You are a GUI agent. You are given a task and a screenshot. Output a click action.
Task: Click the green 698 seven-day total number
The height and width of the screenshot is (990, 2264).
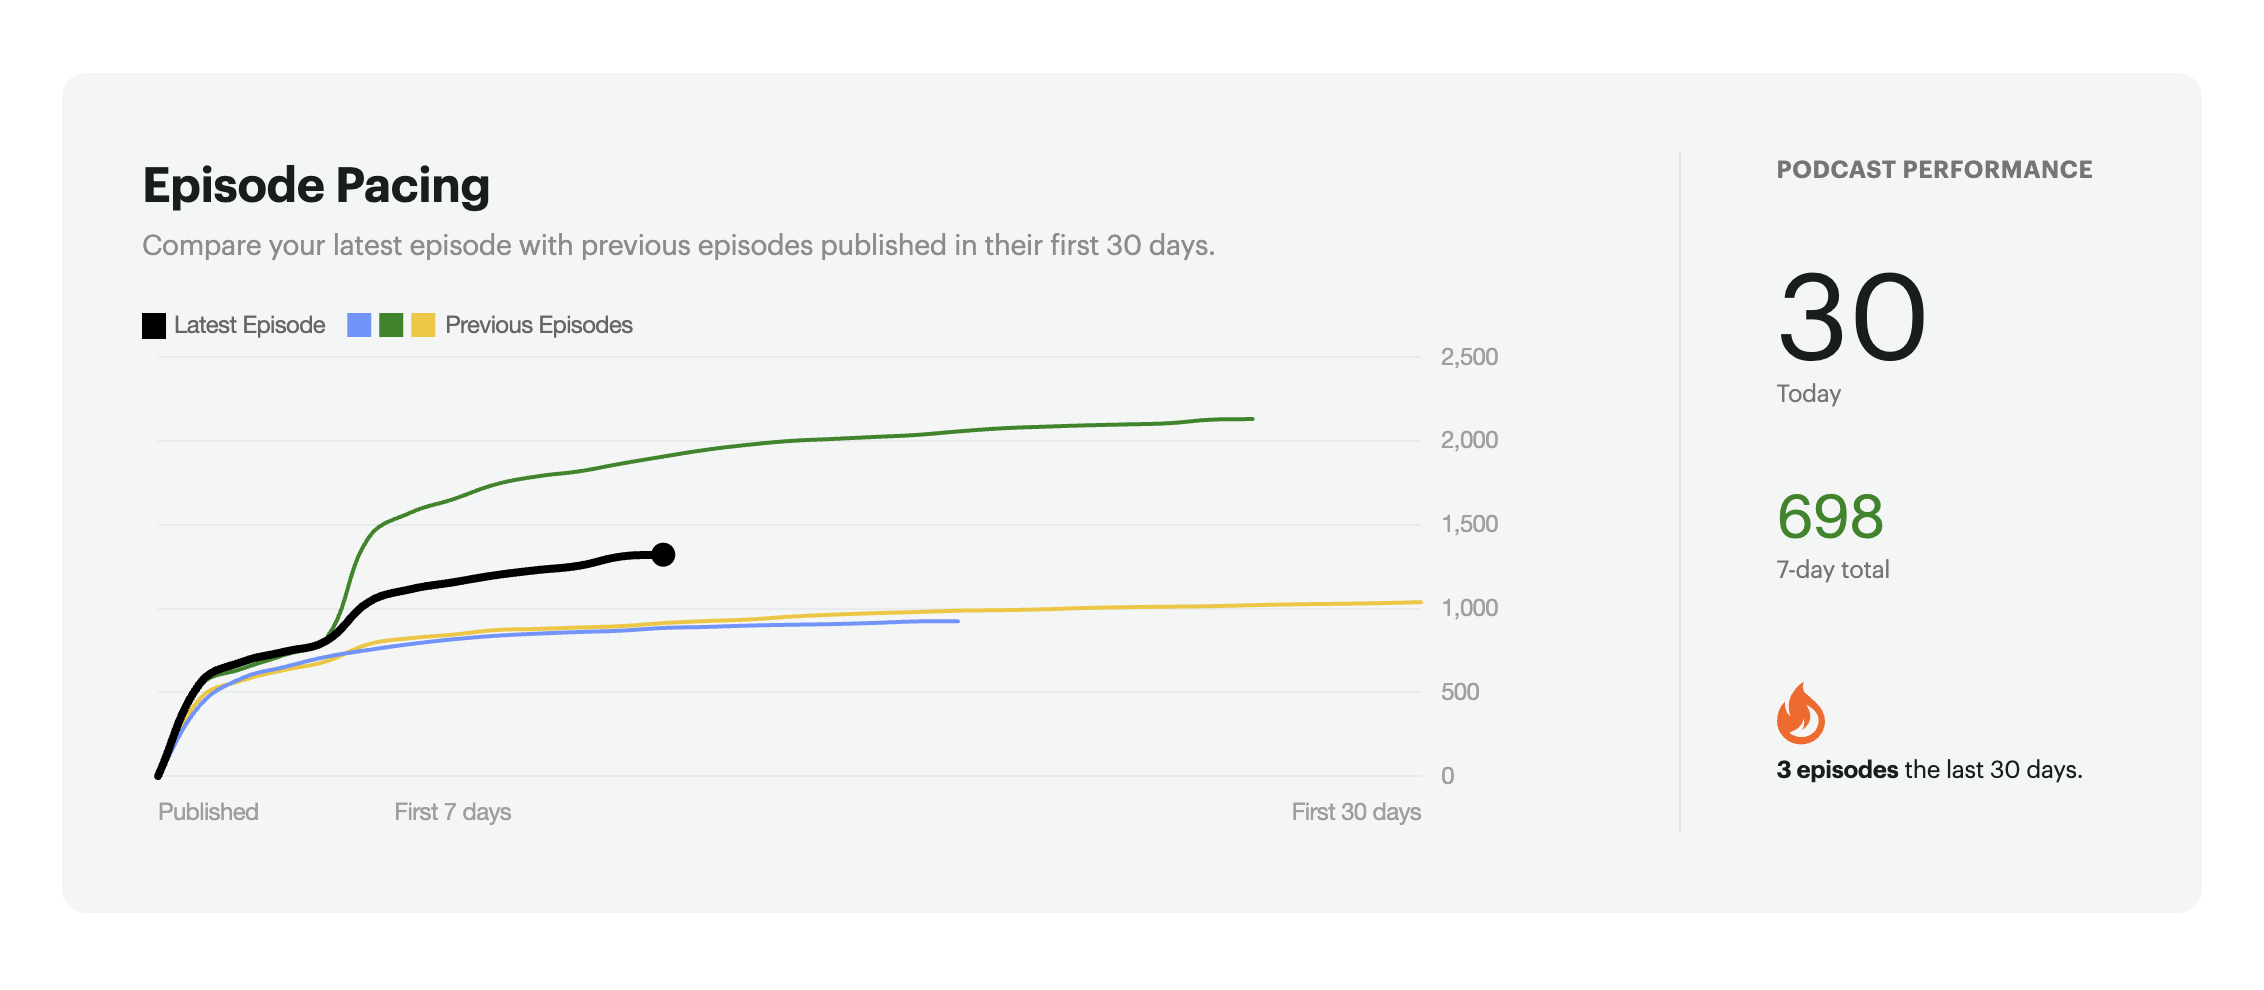1830,517
